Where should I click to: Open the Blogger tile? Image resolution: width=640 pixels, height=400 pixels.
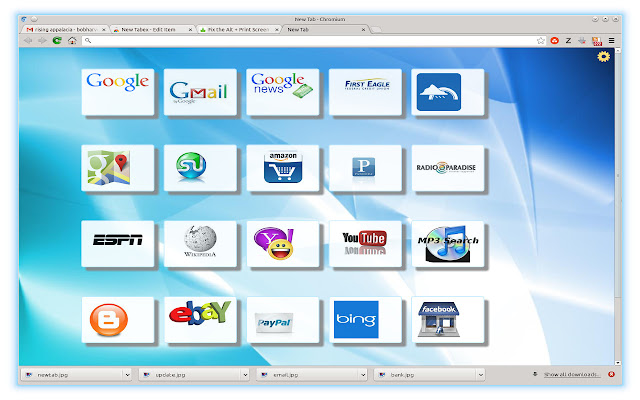118,320
